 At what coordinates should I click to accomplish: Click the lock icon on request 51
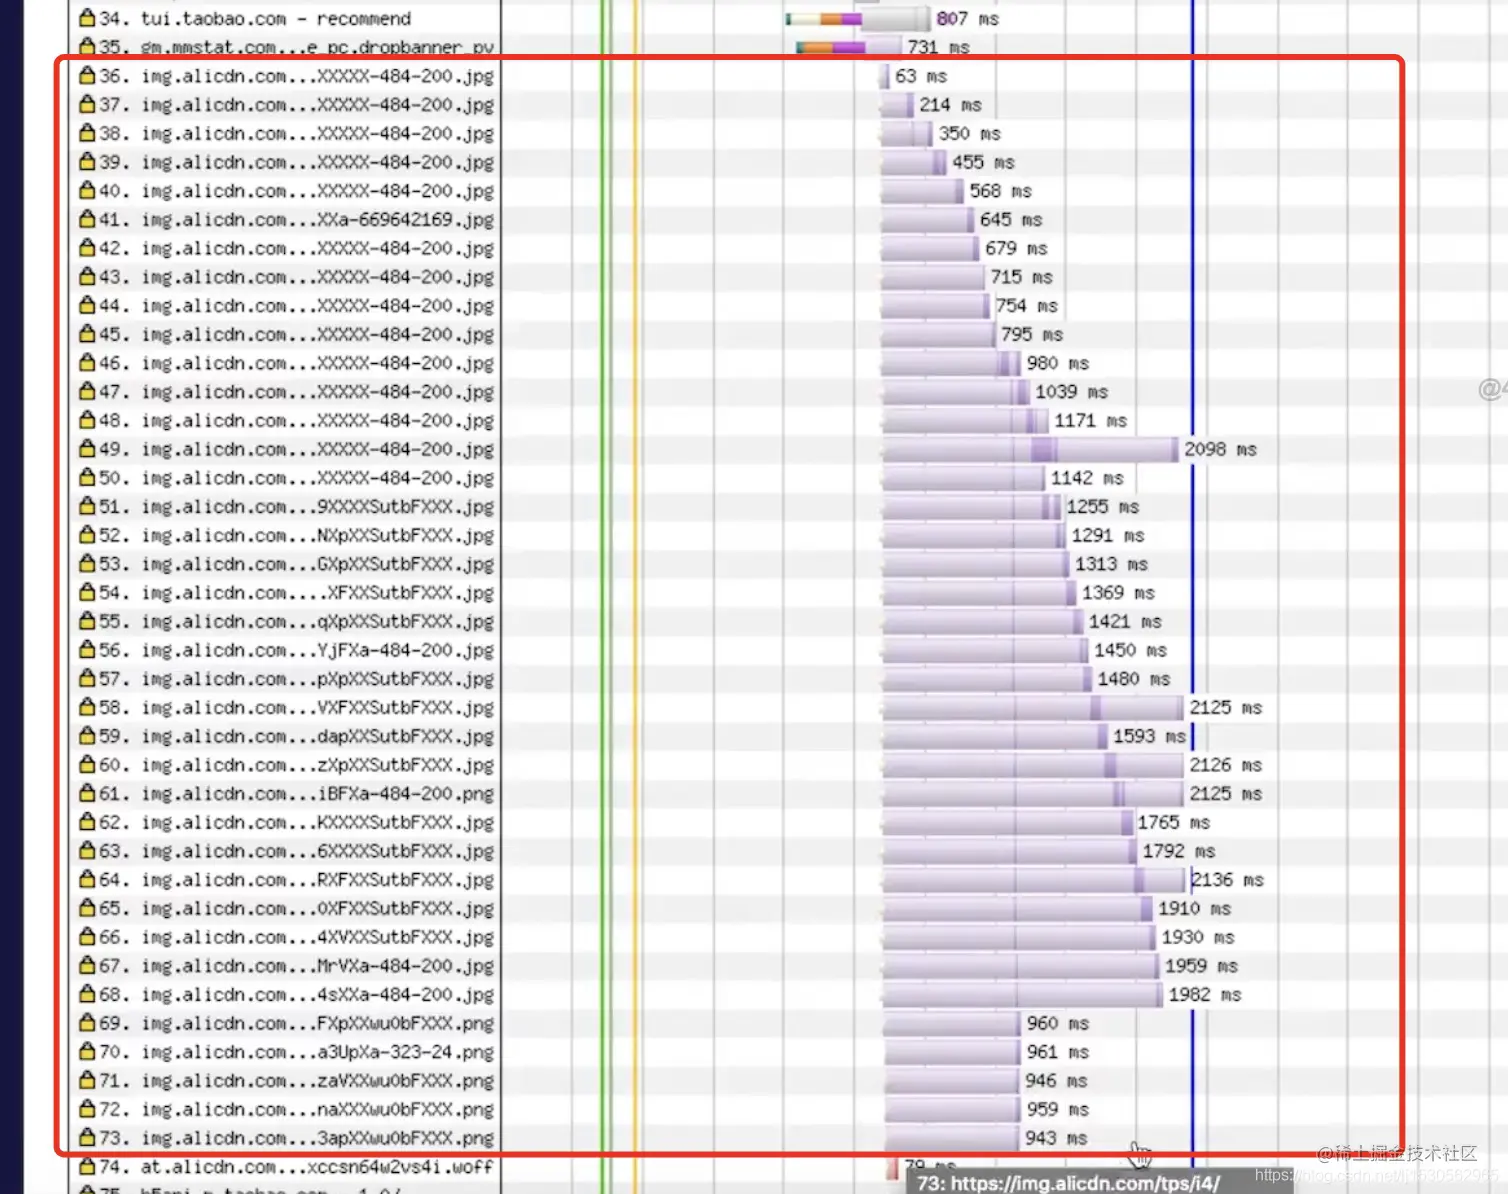[87, 506]
